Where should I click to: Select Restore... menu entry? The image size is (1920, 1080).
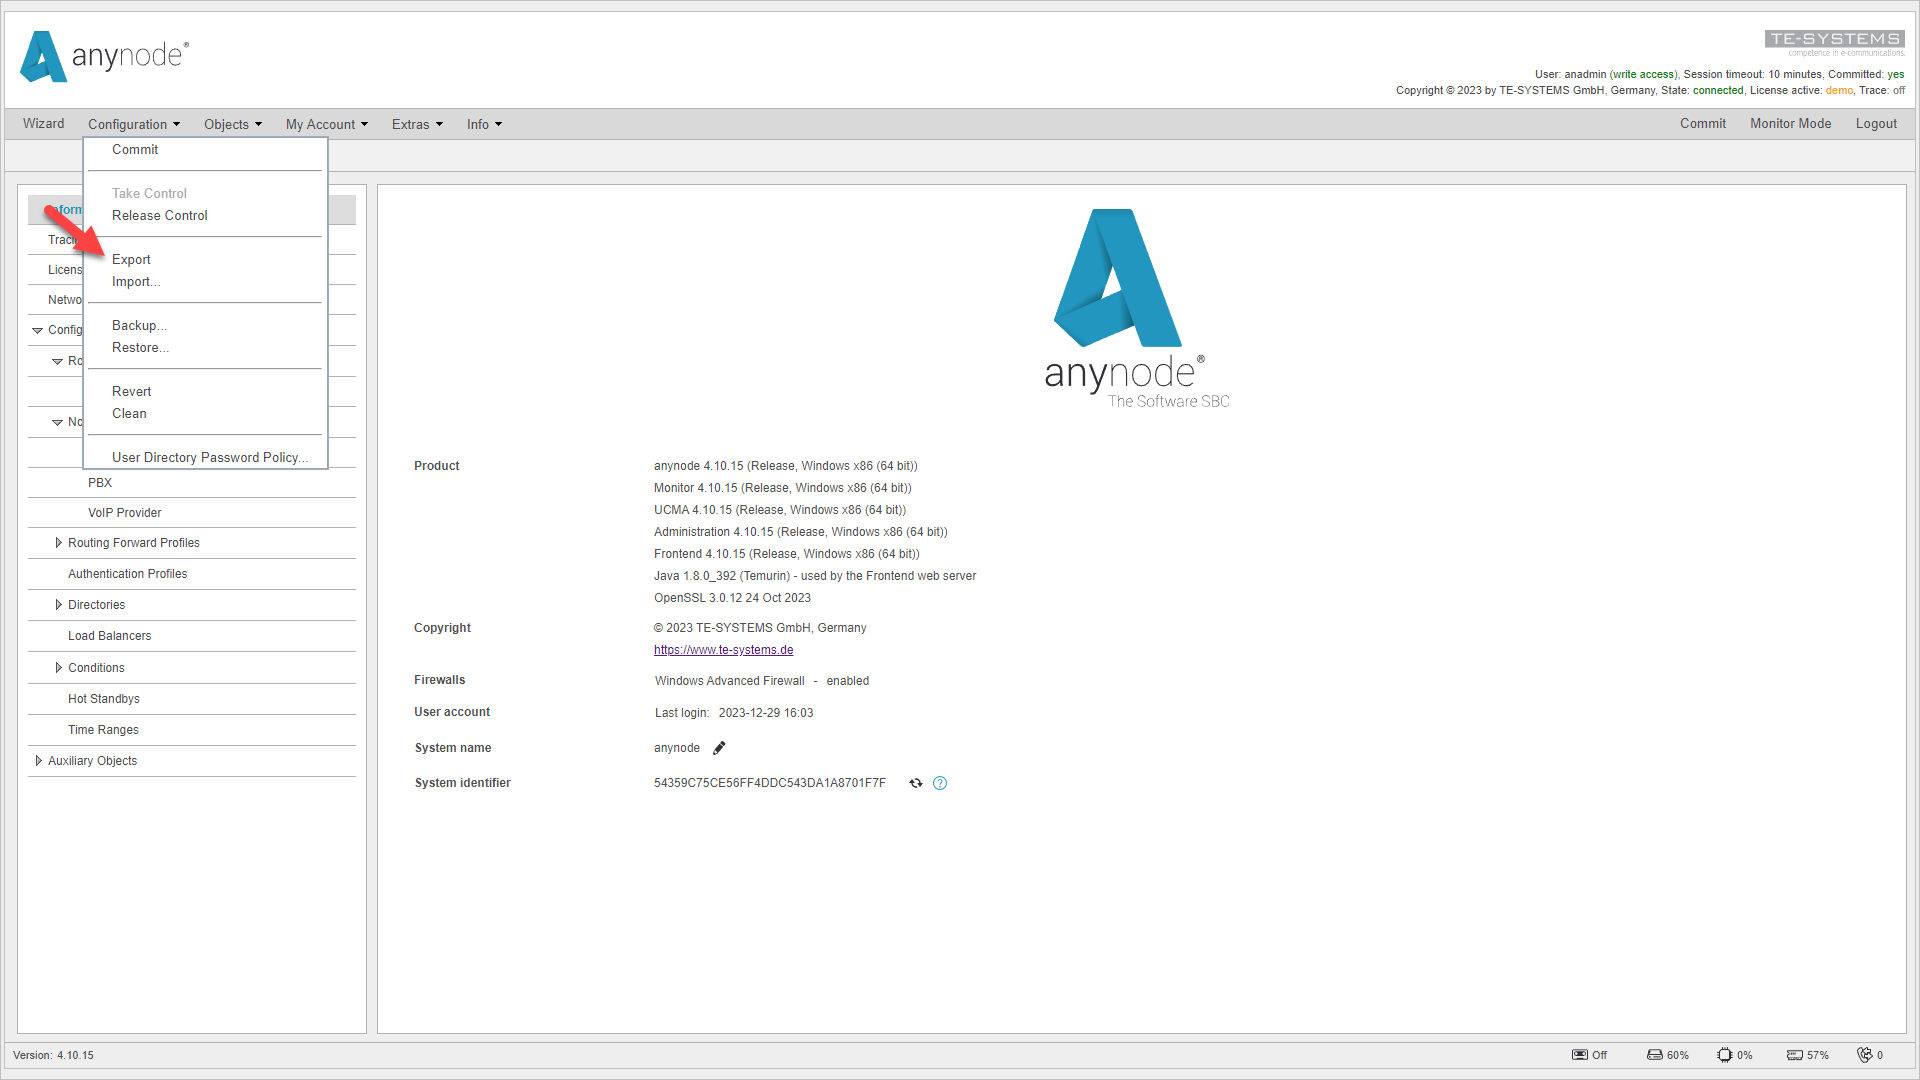pyautogui.click(x=140, y=348)
